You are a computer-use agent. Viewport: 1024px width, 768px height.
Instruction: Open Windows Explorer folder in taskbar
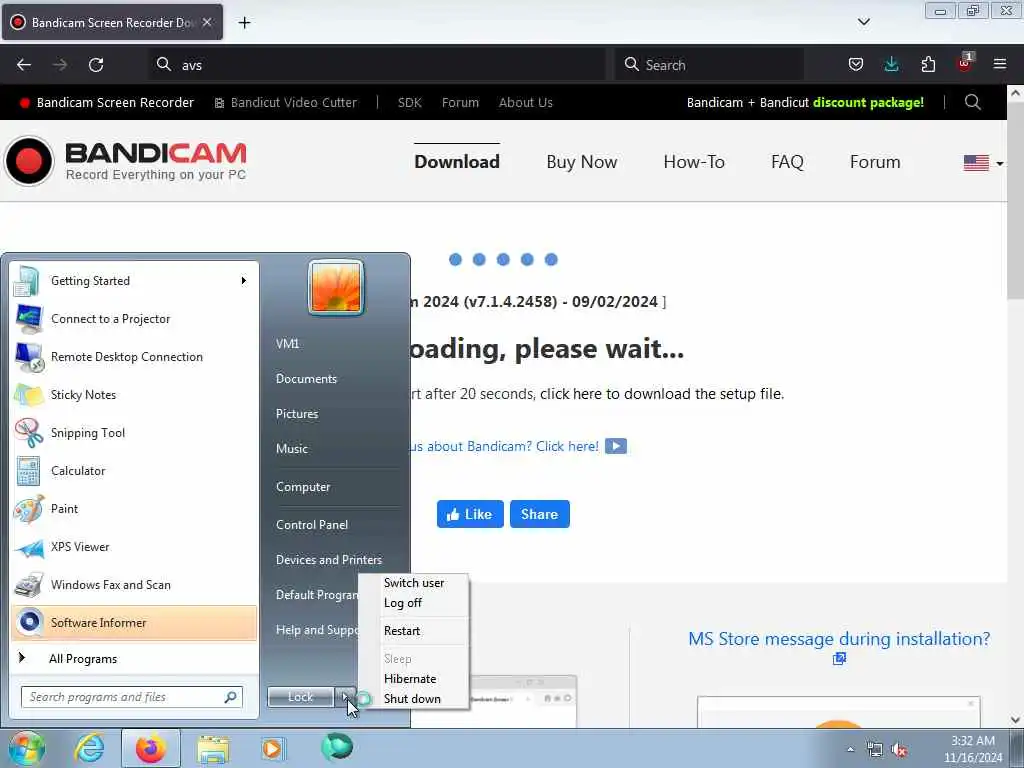[213, 749]
